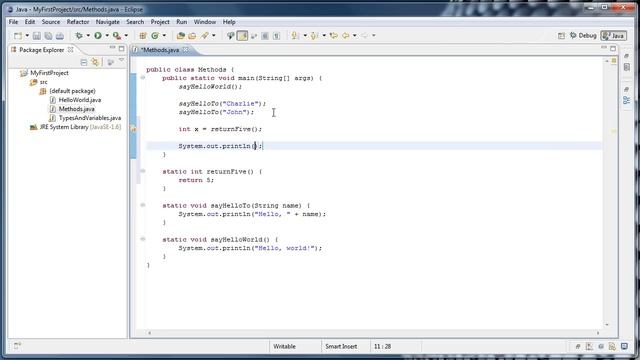Close the Package Explorer view tab
Image resolution: width=640 pixels, height=360 pixels.
(x=71, y=50)
